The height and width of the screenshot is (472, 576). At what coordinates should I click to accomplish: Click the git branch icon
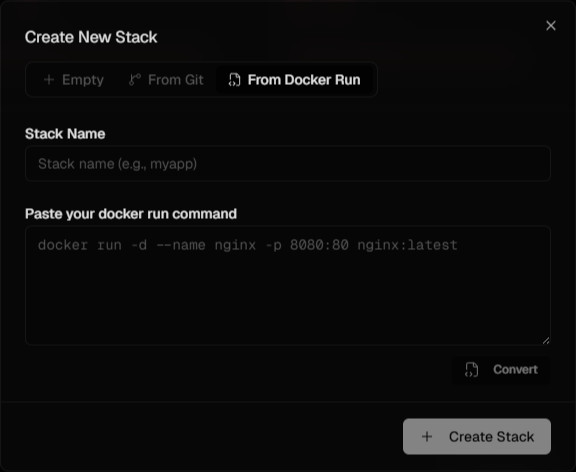(135, 80)
